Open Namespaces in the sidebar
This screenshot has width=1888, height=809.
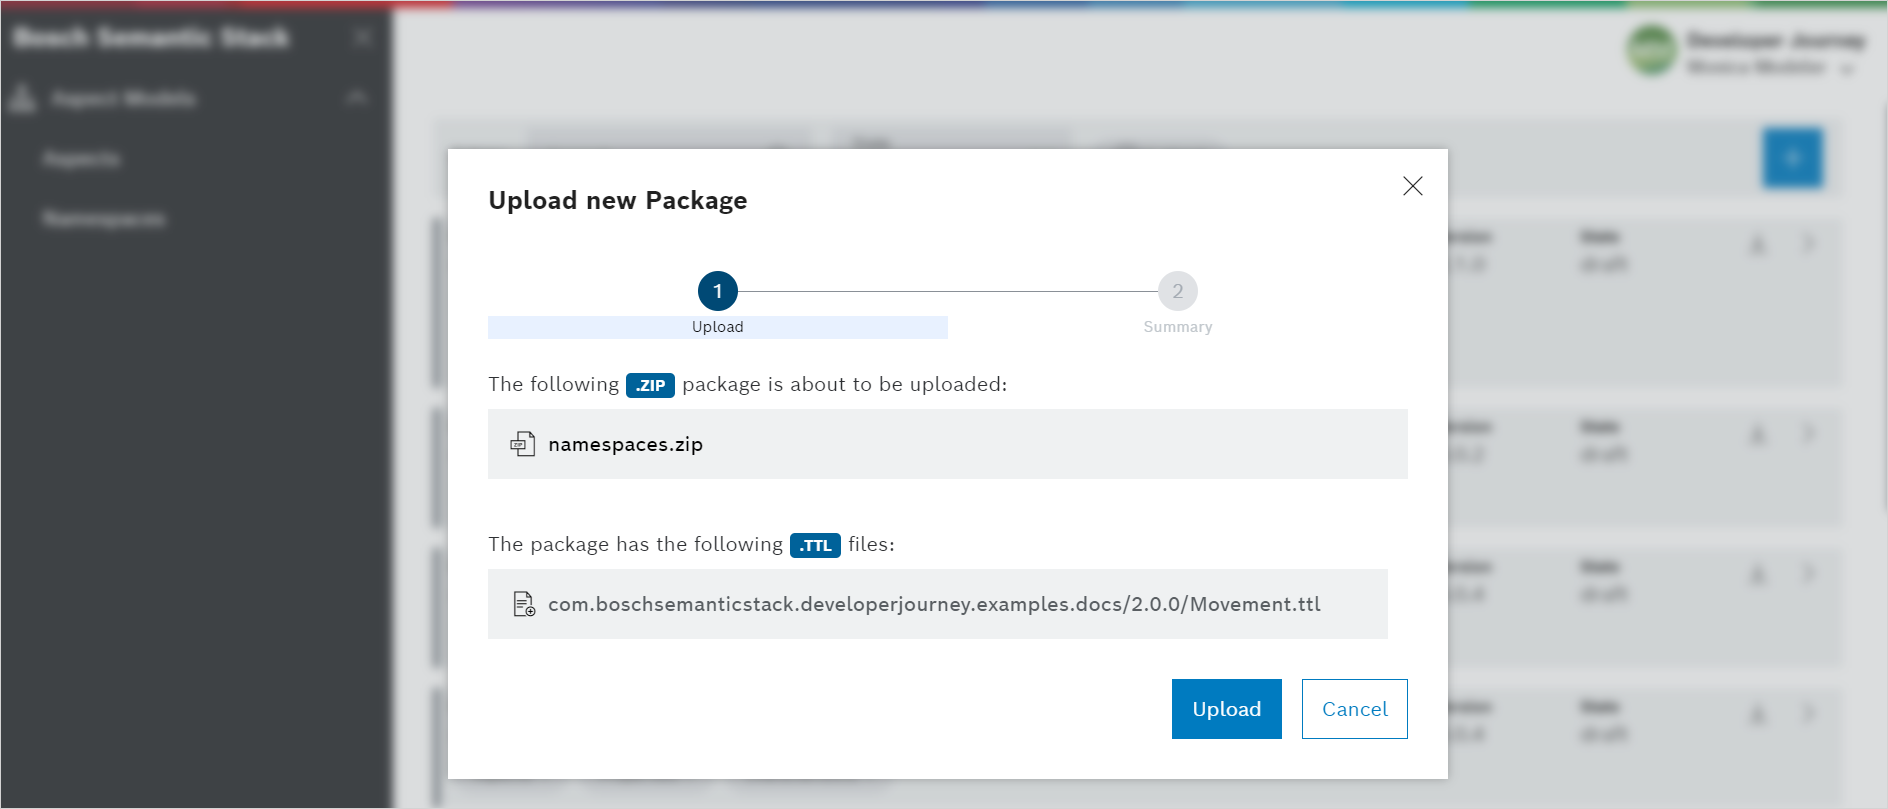[104, 218]
